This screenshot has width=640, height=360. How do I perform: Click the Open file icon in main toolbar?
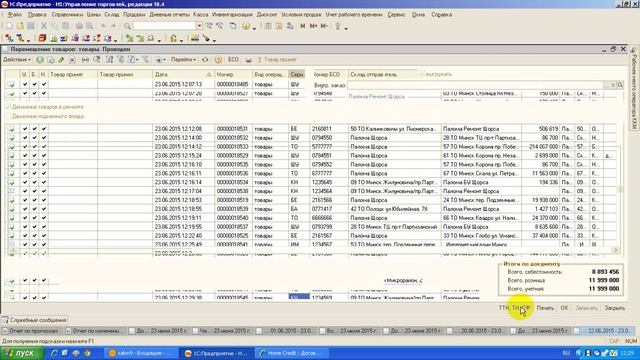20,26
